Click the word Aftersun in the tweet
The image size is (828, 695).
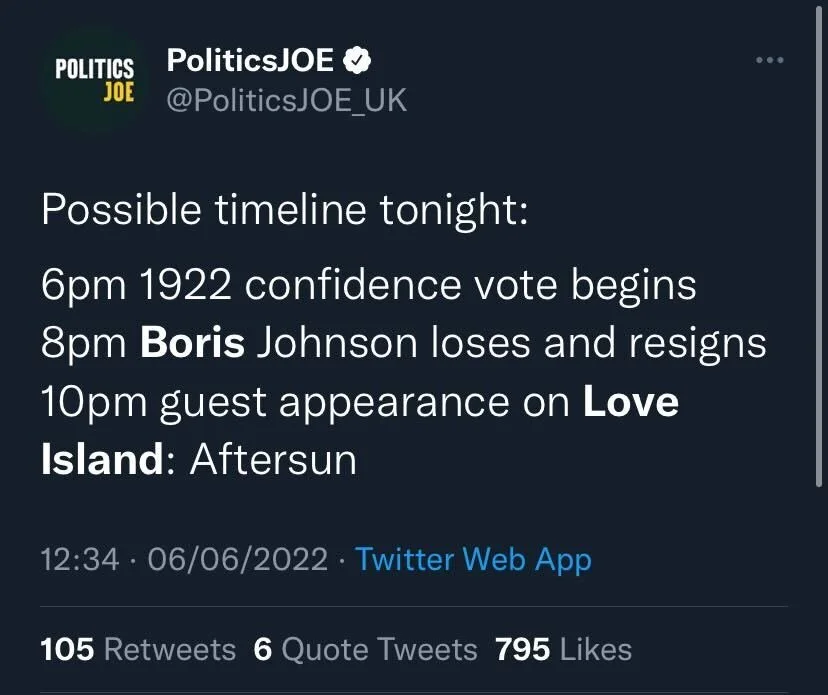pos(274,459)
